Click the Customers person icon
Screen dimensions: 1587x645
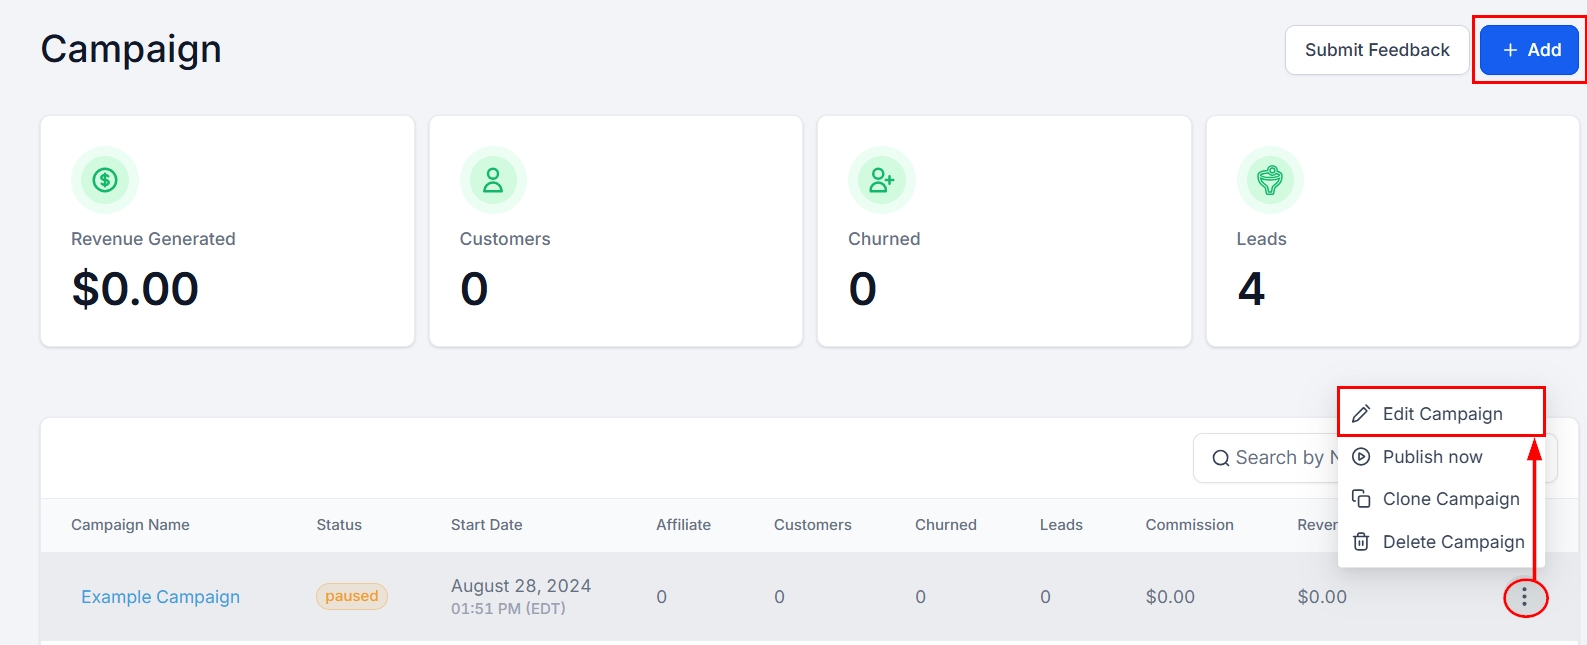point(493,180)
